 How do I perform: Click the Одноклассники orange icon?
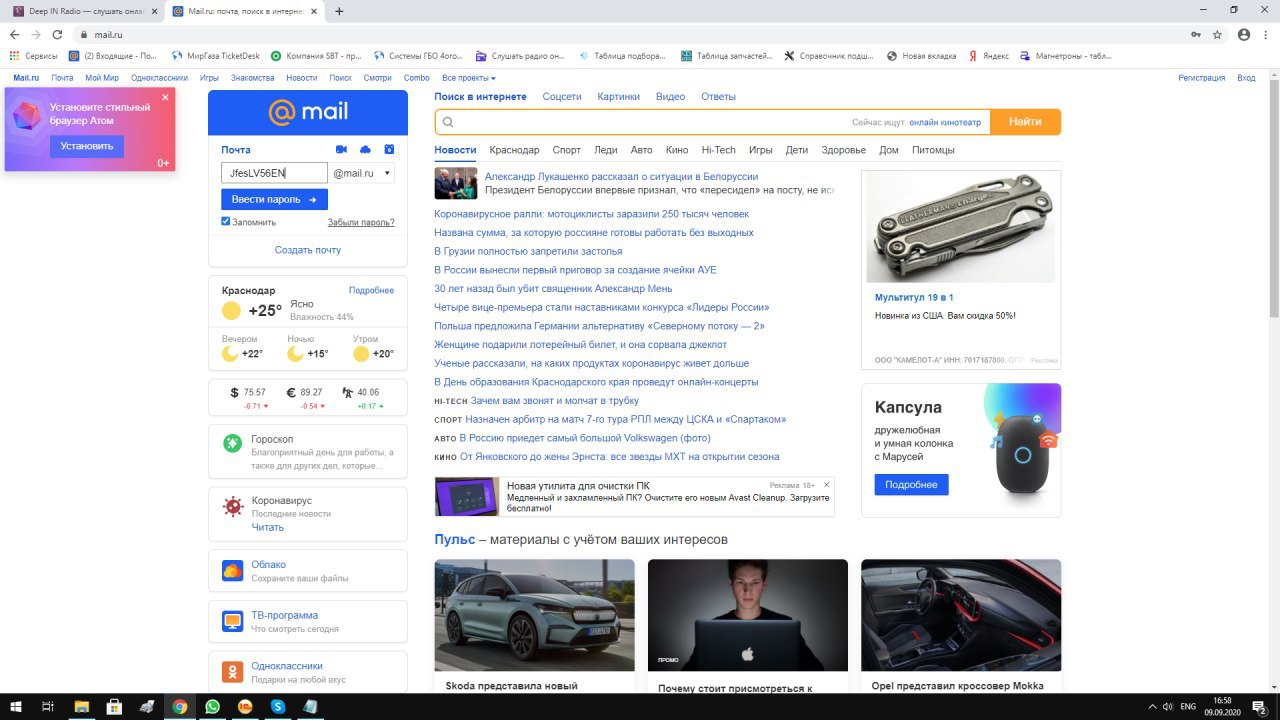[232, 672]
